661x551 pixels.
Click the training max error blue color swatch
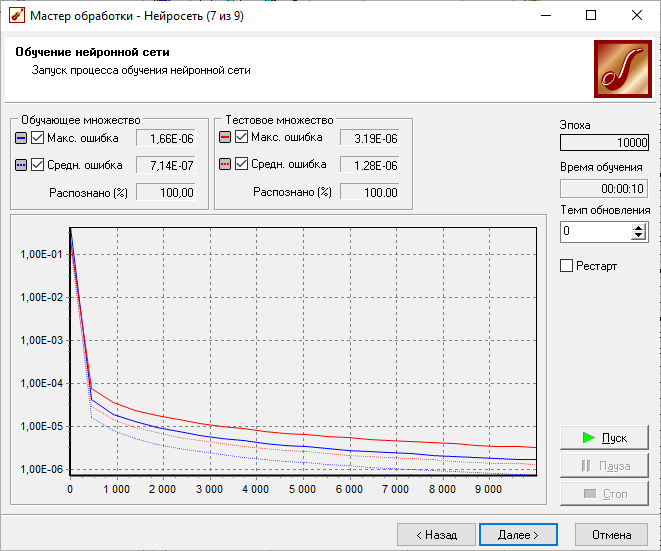(x=21, y=138)
